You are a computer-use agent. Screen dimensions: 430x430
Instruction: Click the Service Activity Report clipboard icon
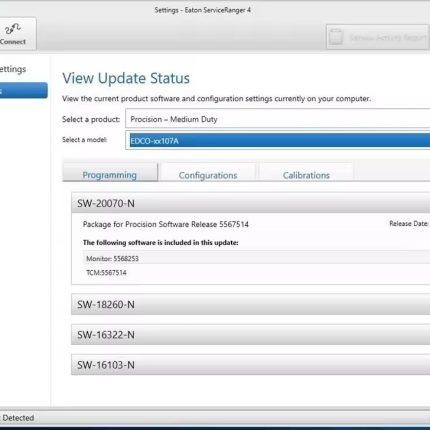(x=336, y=37)
